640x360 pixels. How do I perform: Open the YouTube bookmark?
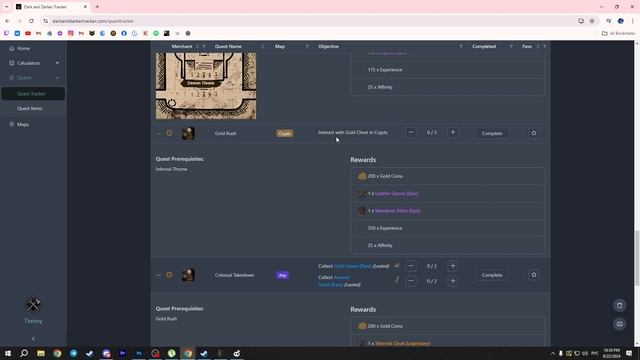click(x=28, y=33)
